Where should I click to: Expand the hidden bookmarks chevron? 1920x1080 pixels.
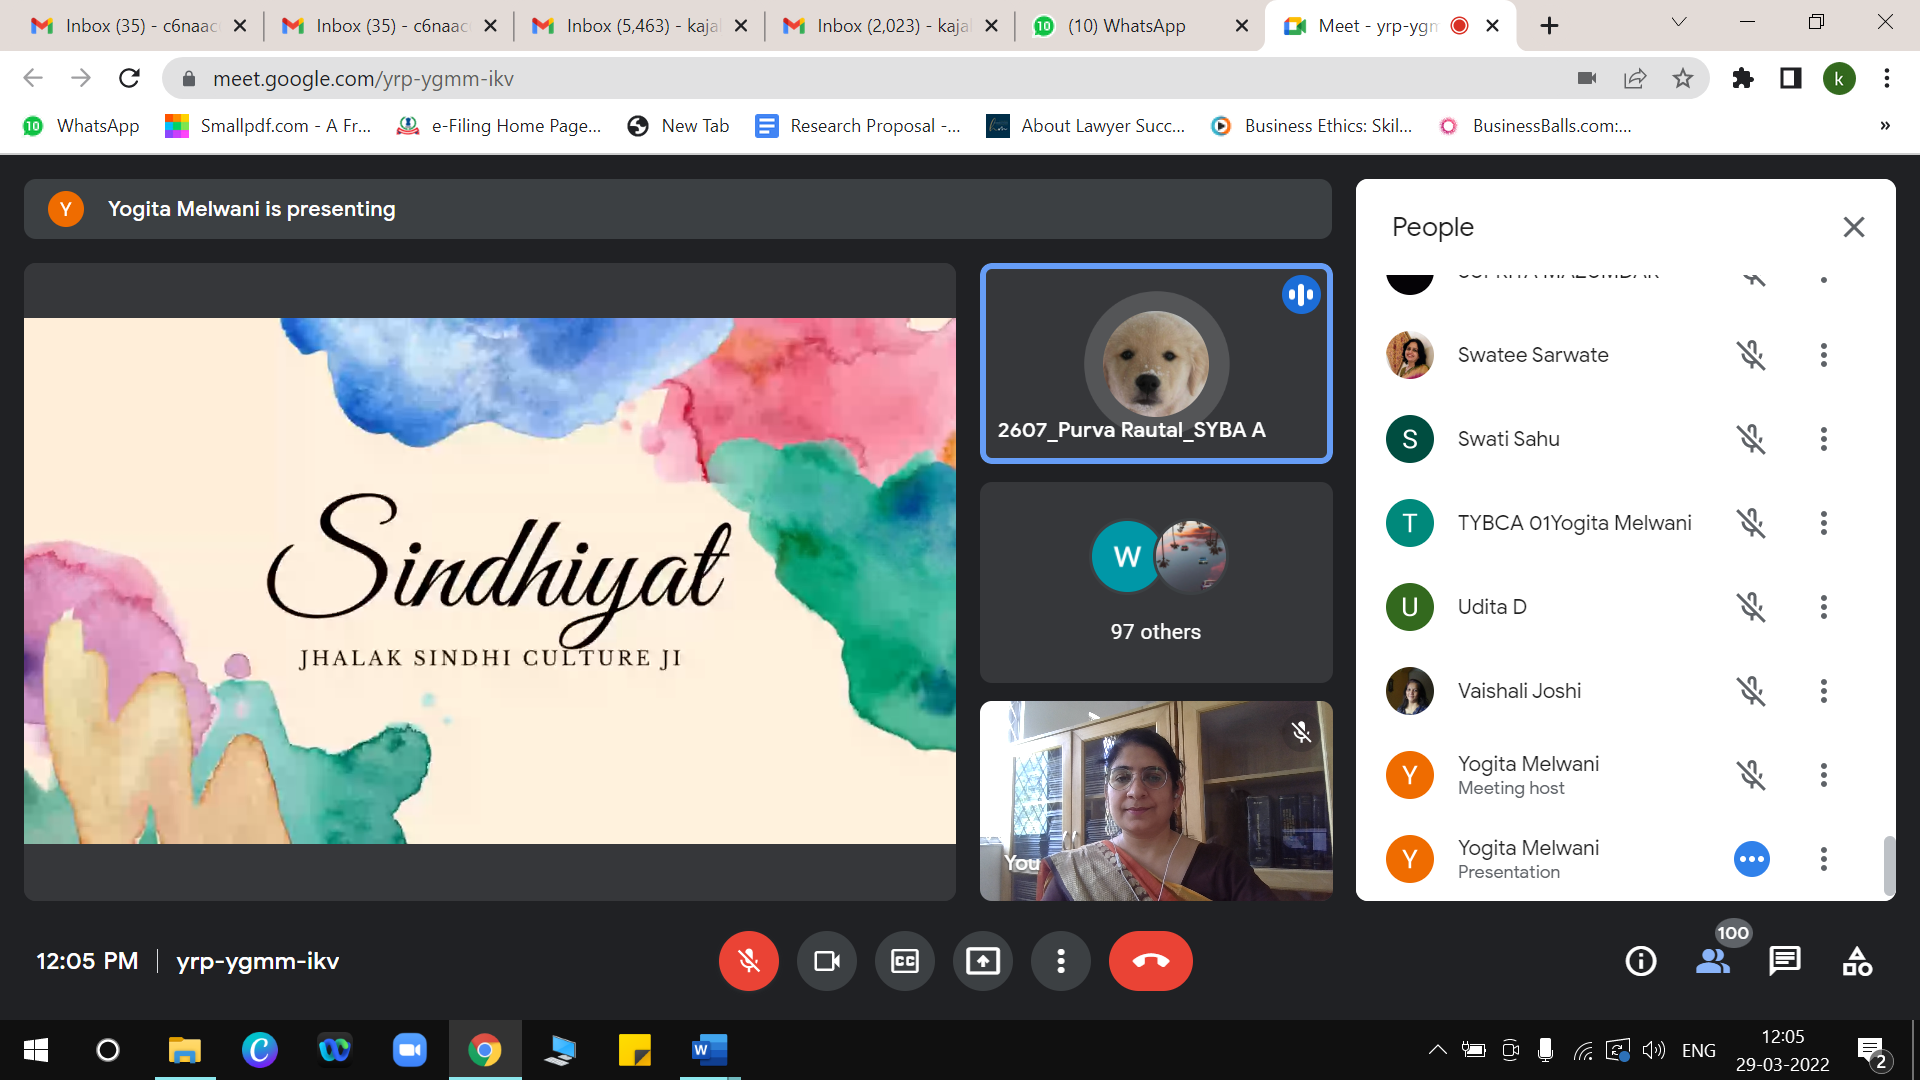tap(1884, 126)
